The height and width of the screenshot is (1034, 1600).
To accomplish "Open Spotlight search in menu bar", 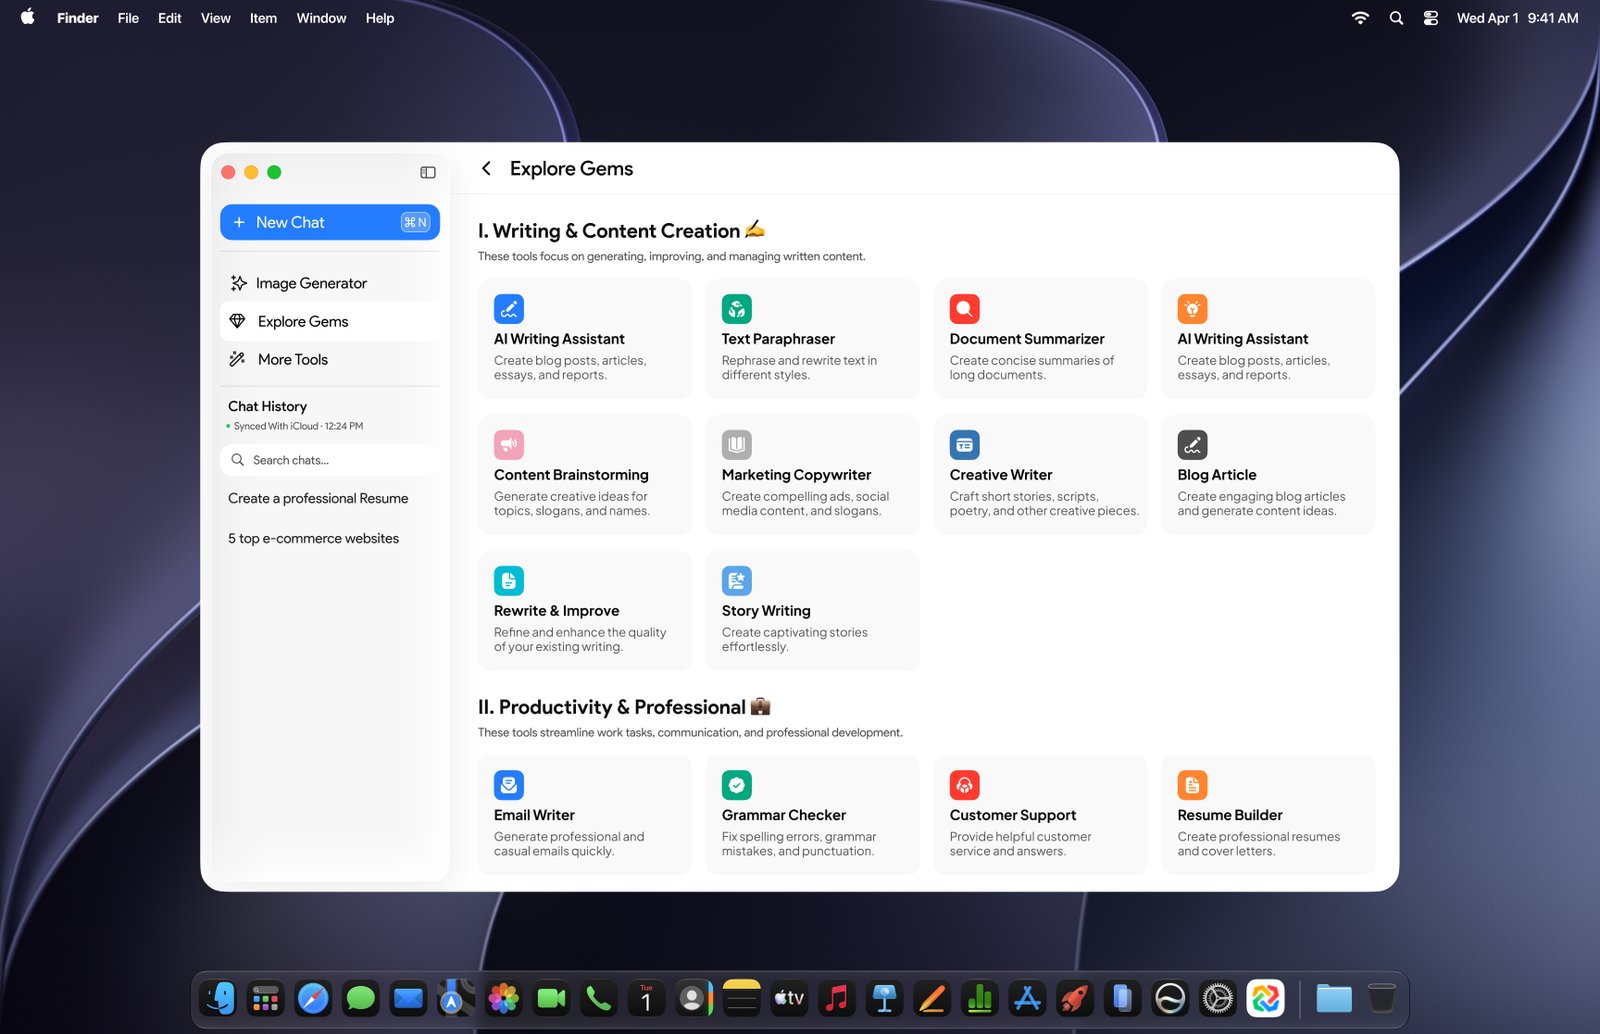I will click(x=1396, y=18).
